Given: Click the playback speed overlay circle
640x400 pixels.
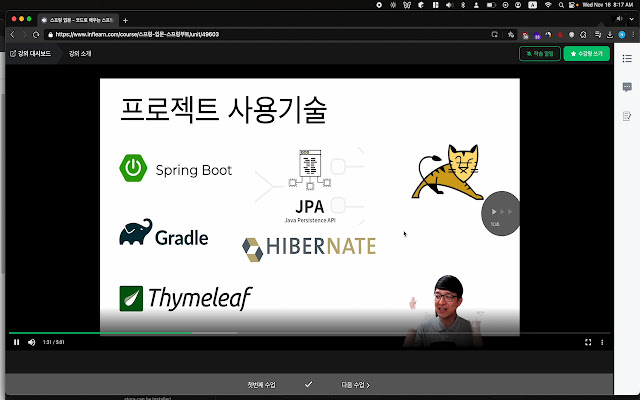Looking at the screenshot, I should pos(501,213).
